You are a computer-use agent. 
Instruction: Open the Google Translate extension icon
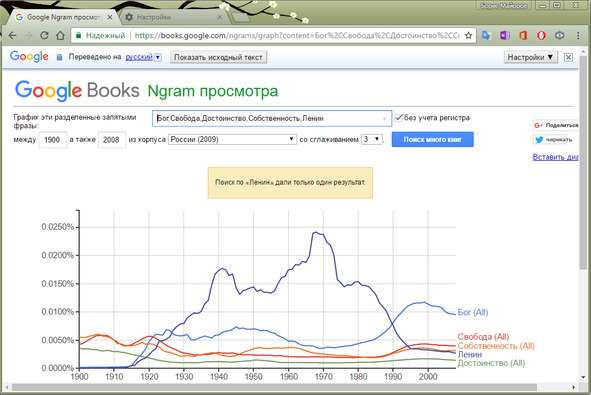(x=486, y=35)
